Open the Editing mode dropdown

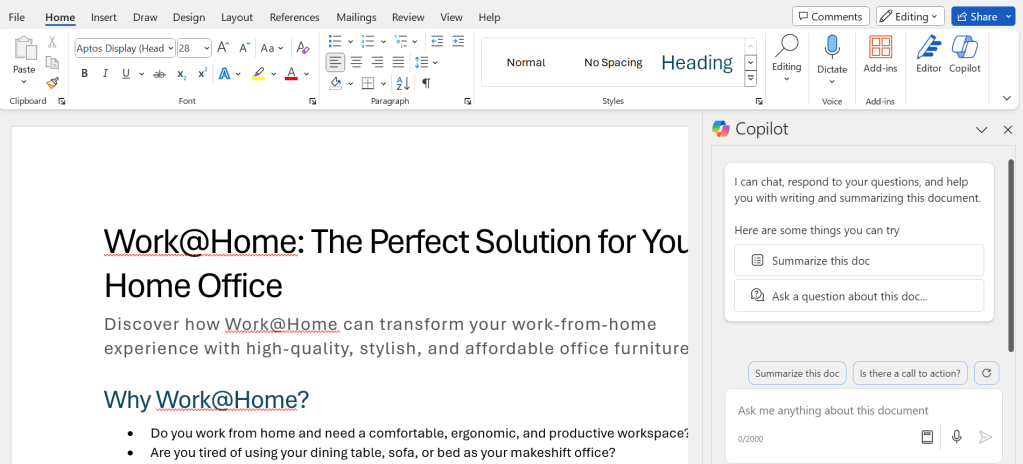click(x=910, y=16)
